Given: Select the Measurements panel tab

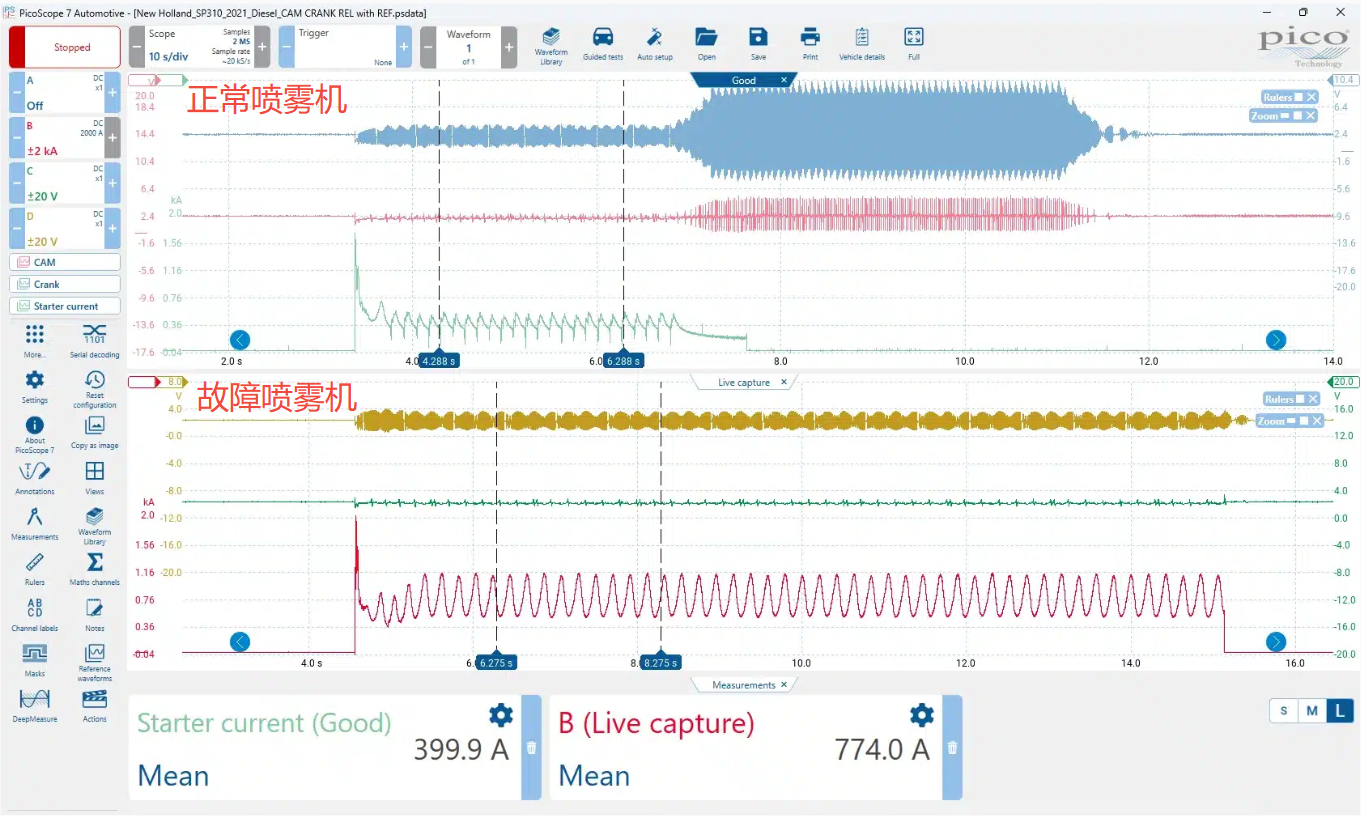Looking at the screenshot, I should click(x=743, y=685).
